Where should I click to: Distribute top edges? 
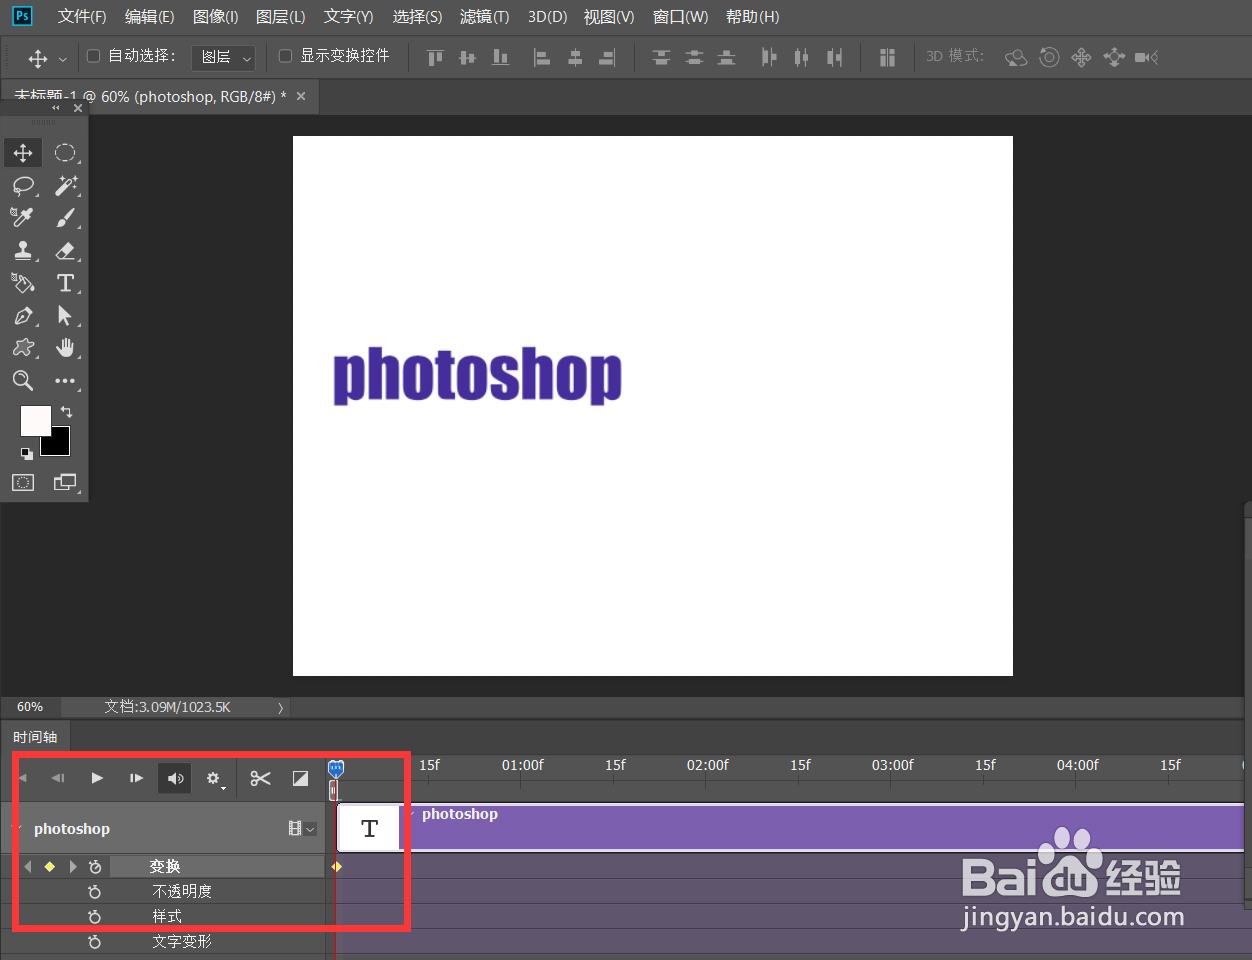click(x=661, y=58)
